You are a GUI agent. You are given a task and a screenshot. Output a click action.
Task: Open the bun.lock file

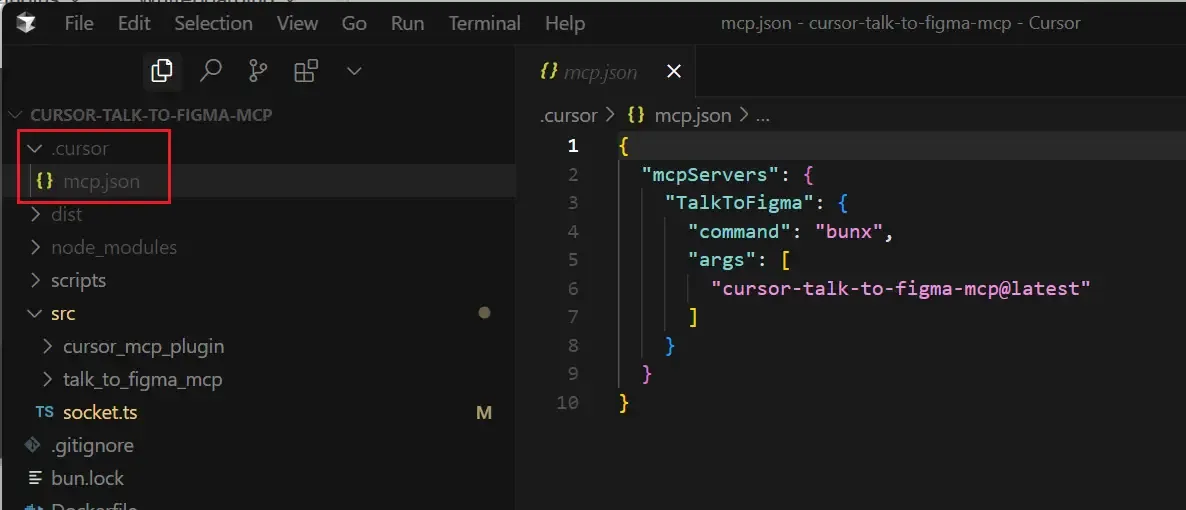(87, 478)
